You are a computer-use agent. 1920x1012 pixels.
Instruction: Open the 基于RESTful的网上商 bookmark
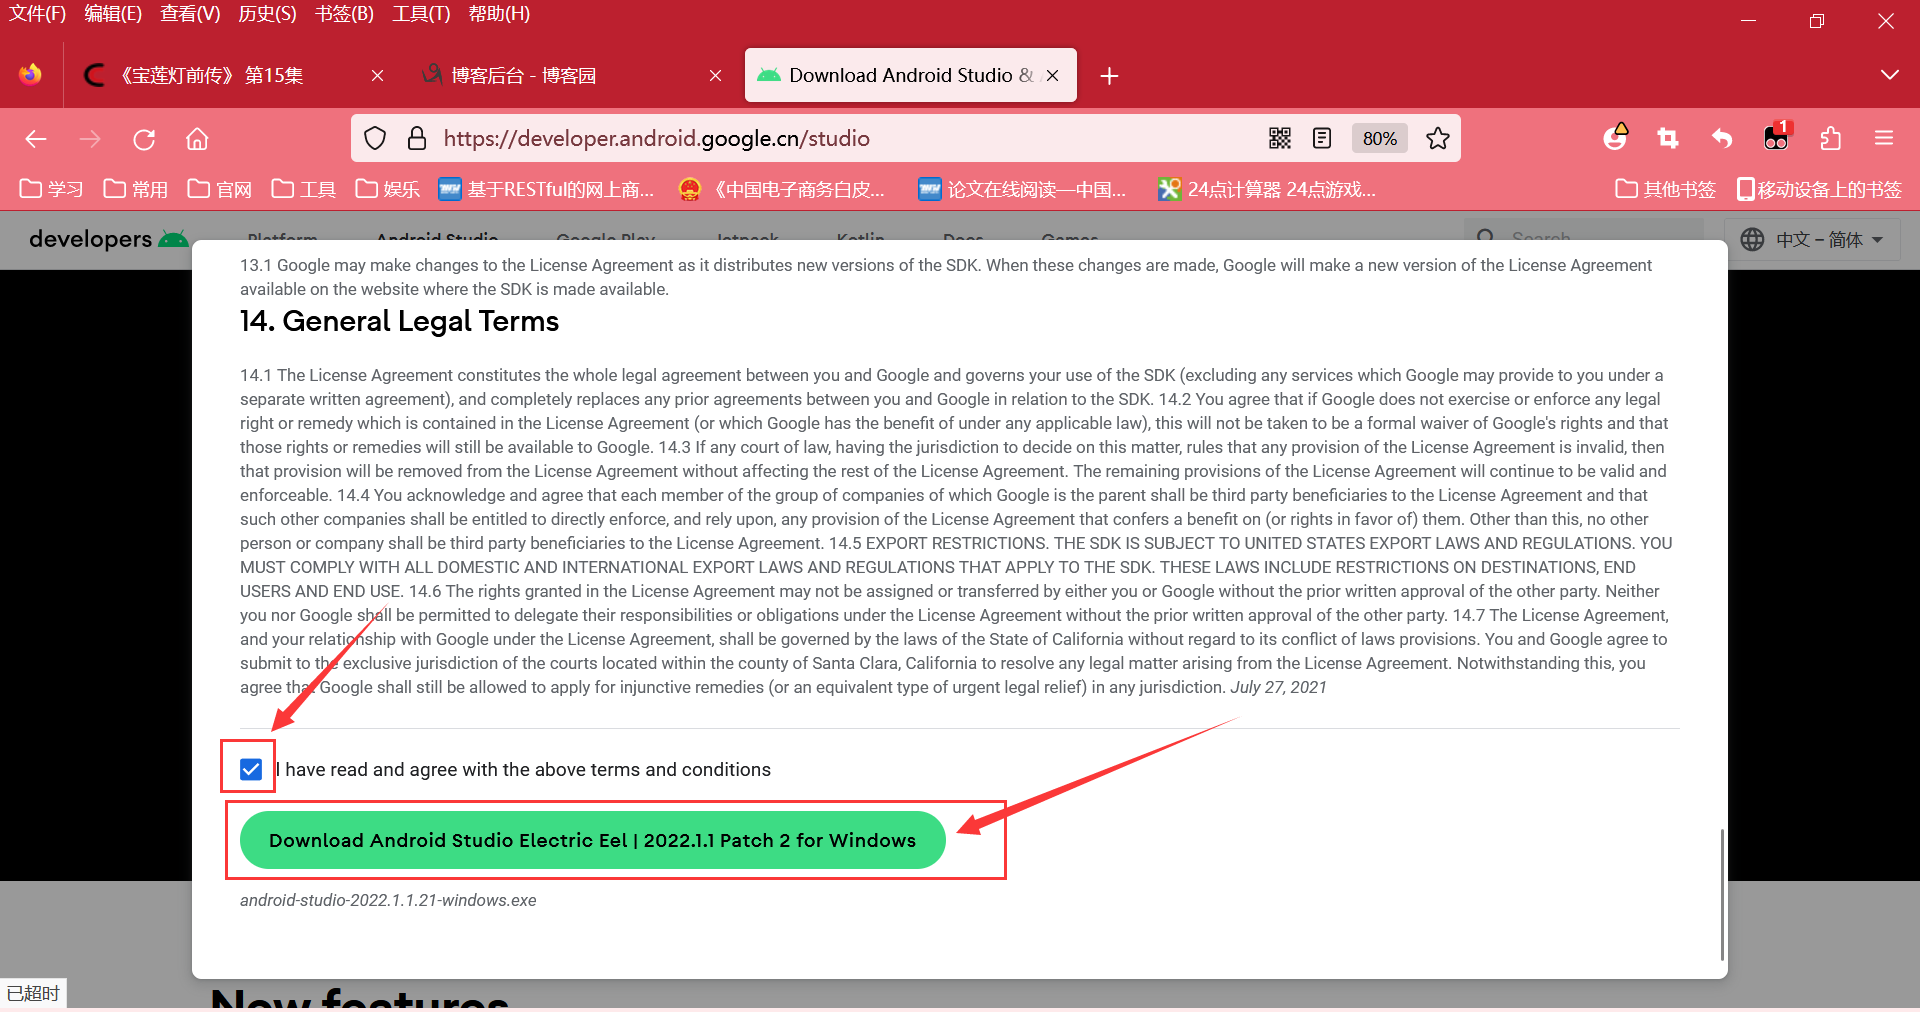click(546, 189)
